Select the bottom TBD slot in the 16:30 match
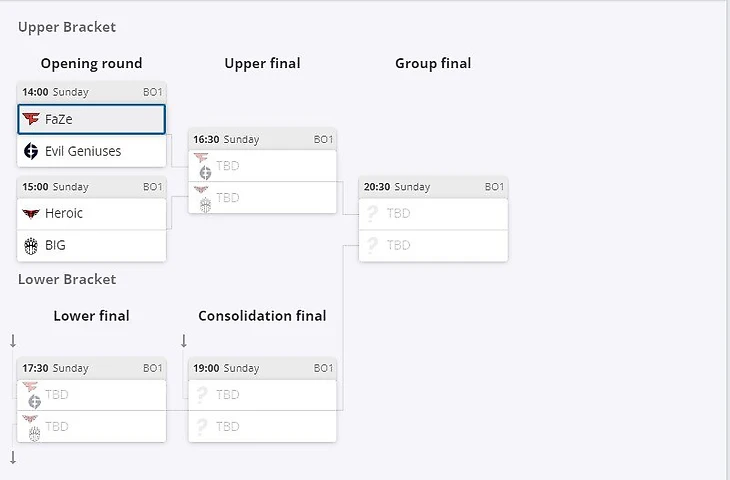730x480 pixels. click(x=262, y=198)
